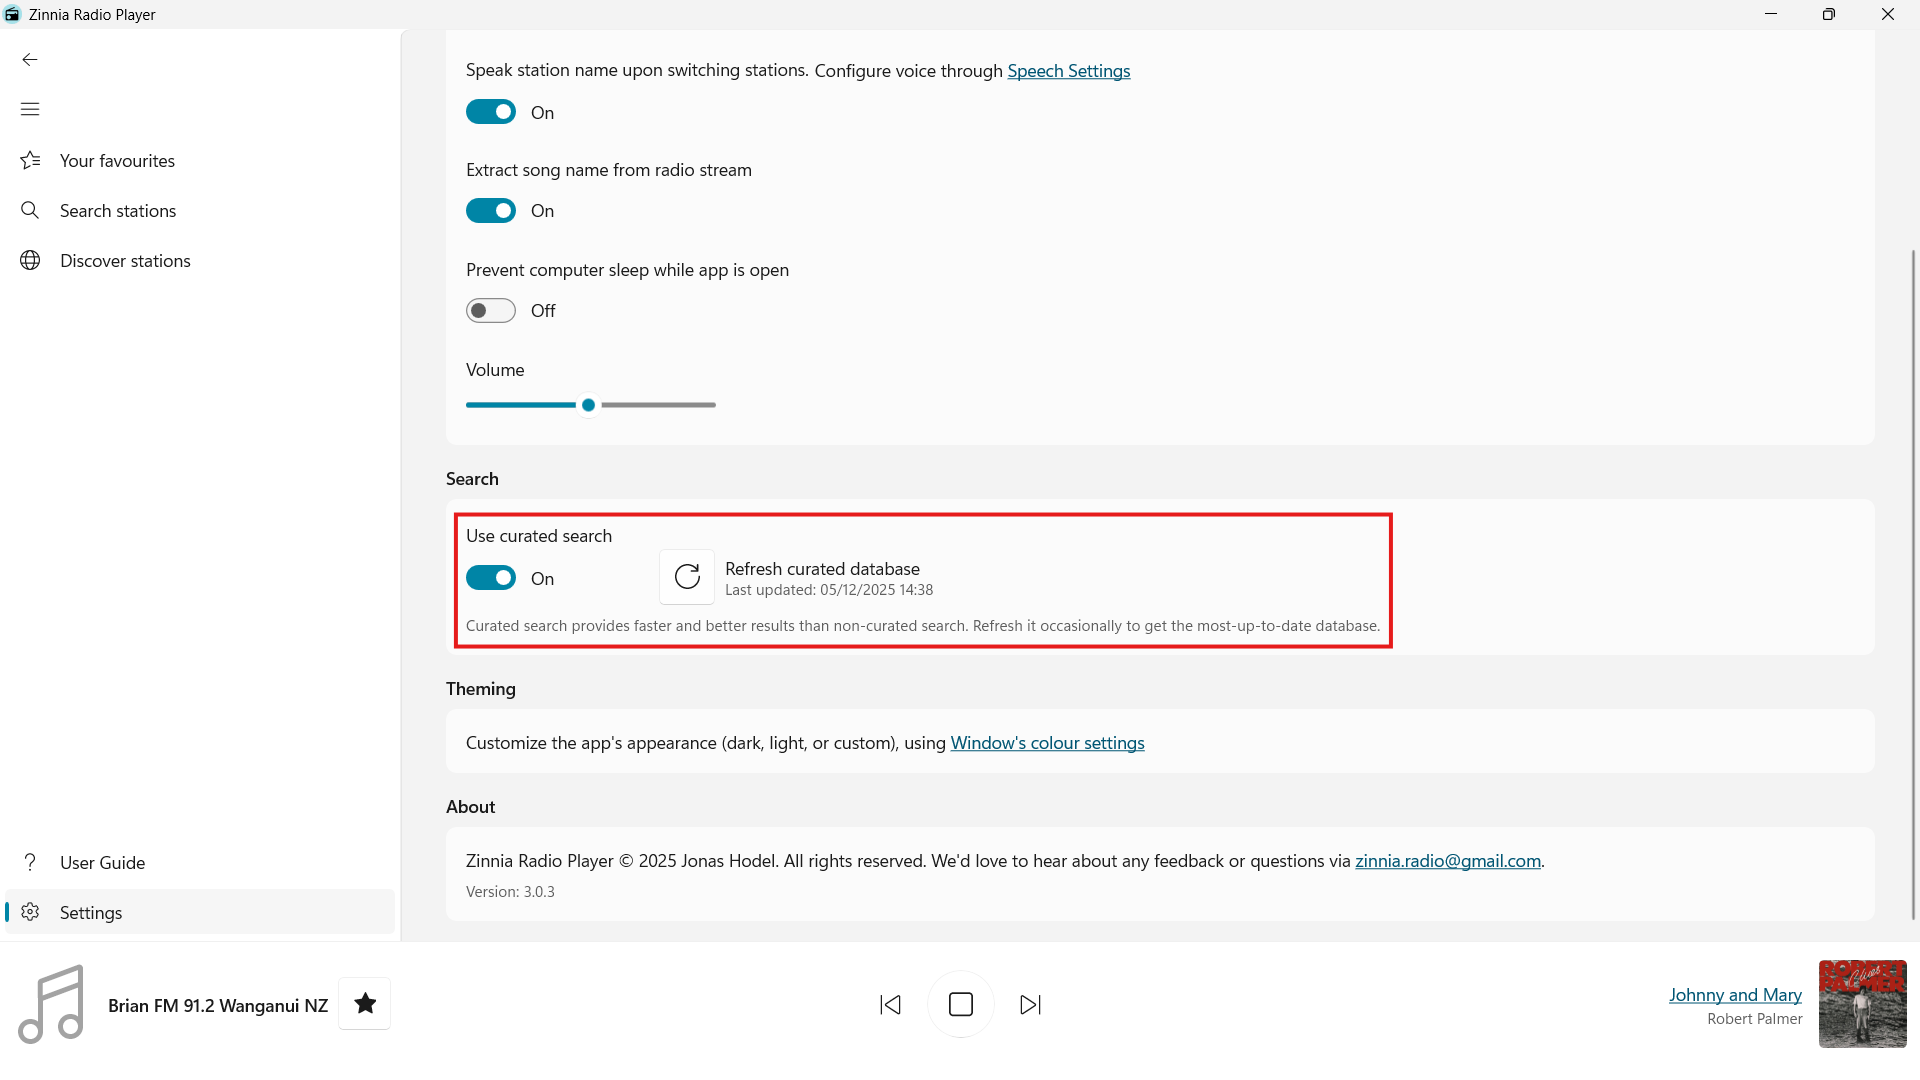The width and height of the screenshot is (1920, 1080).
Task: Restore down the app window
Action: pos(1829,14)
